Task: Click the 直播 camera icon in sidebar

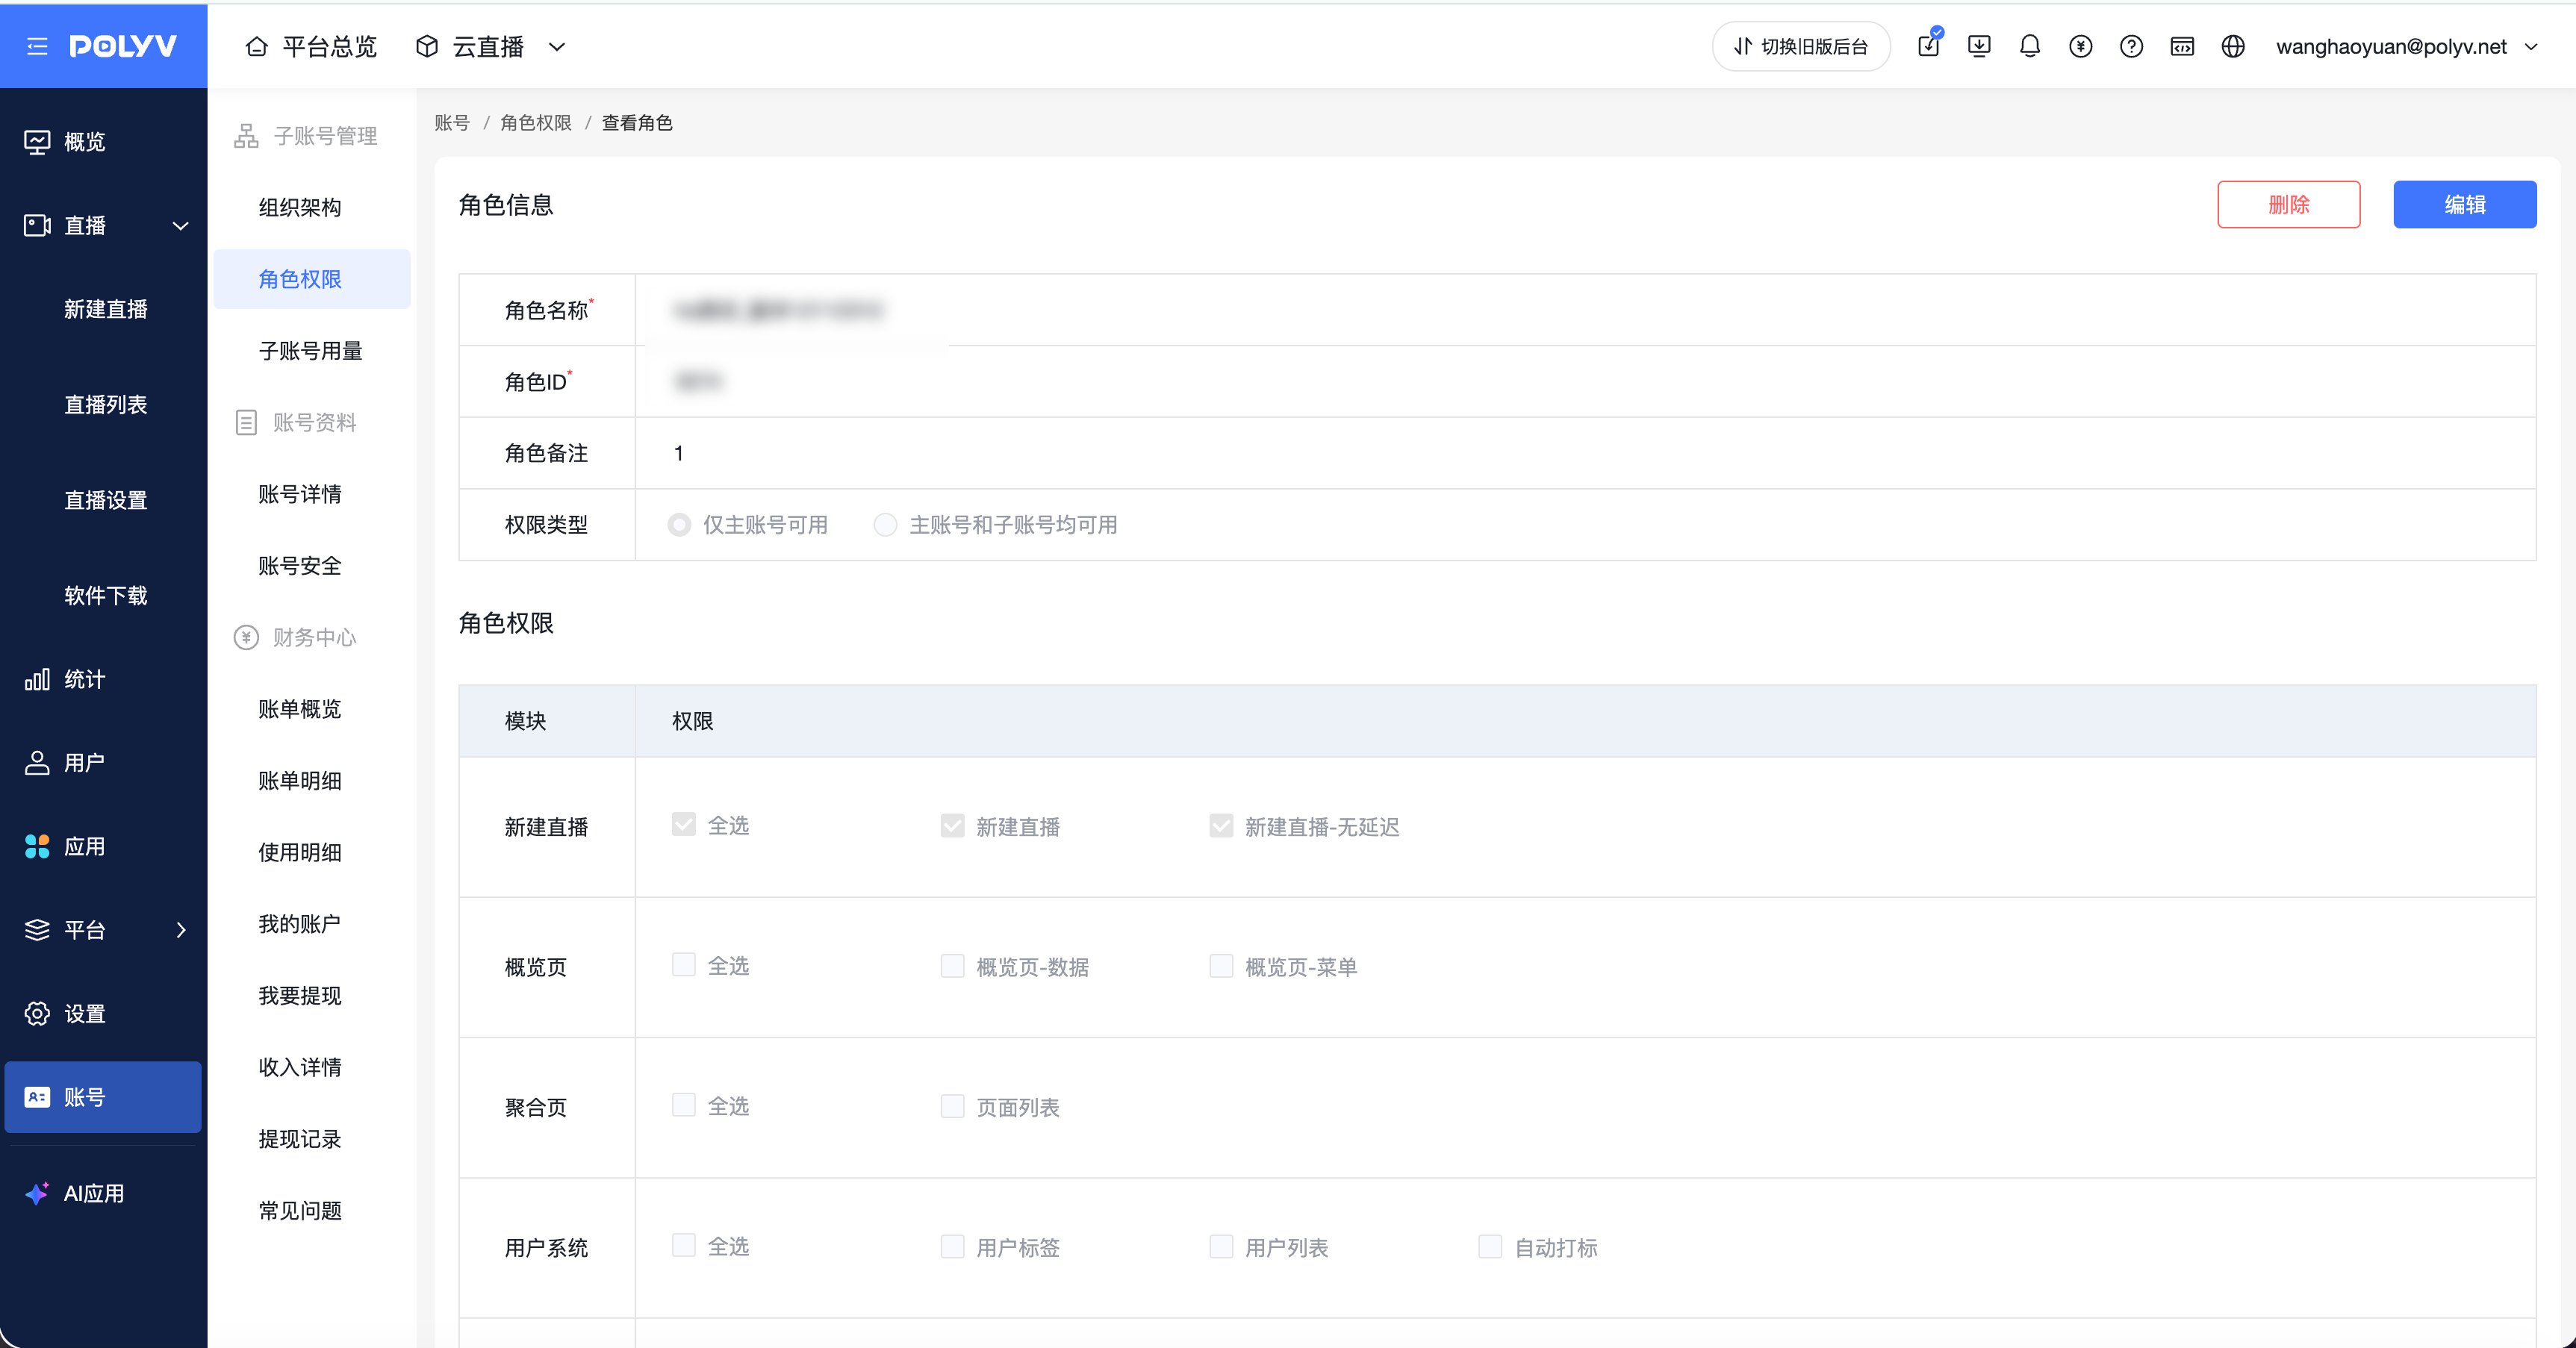Action: coord(37,226)
